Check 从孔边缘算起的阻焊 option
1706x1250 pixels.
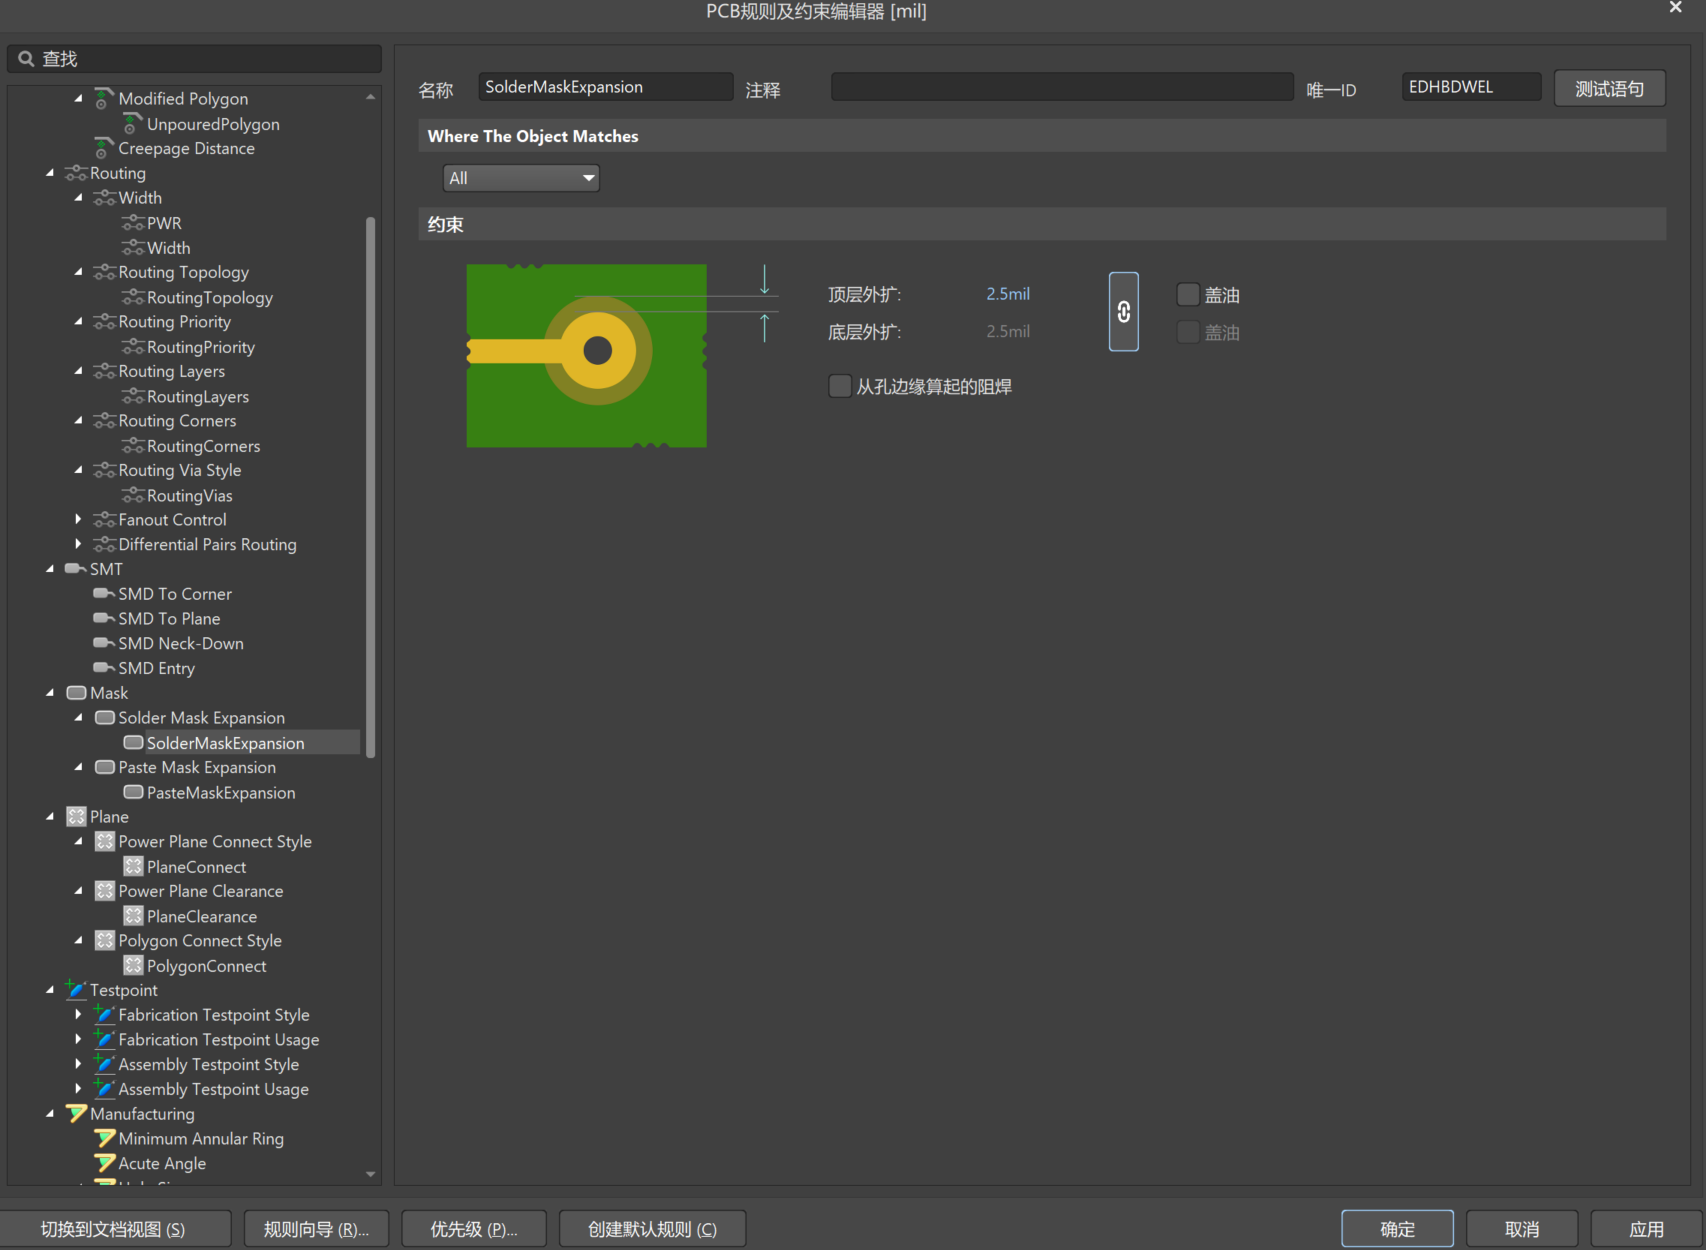click(839, 385)
